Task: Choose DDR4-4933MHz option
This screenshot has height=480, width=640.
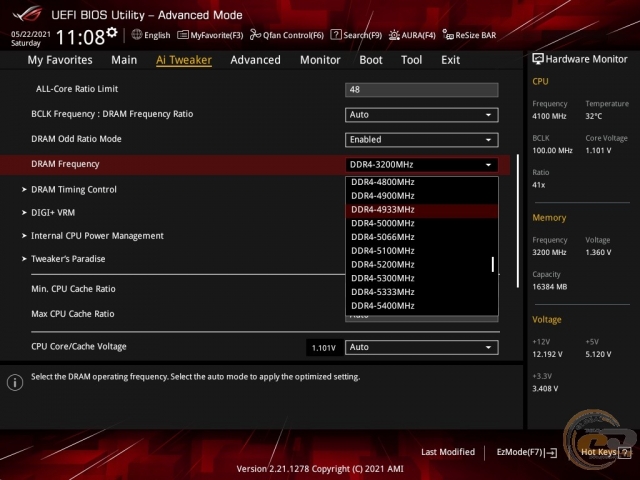Action: pyautogui.click(x=422, y=210)
